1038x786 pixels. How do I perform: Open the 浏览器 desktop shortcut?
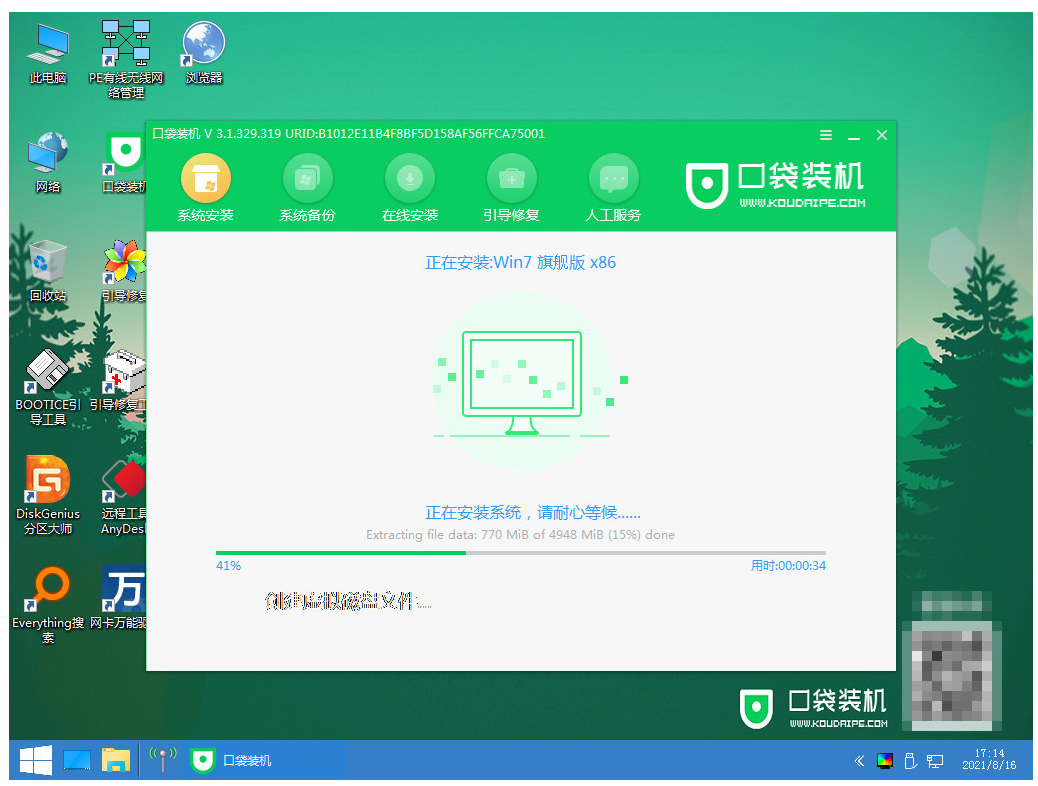pyautogui.click(x=204, y=53)
